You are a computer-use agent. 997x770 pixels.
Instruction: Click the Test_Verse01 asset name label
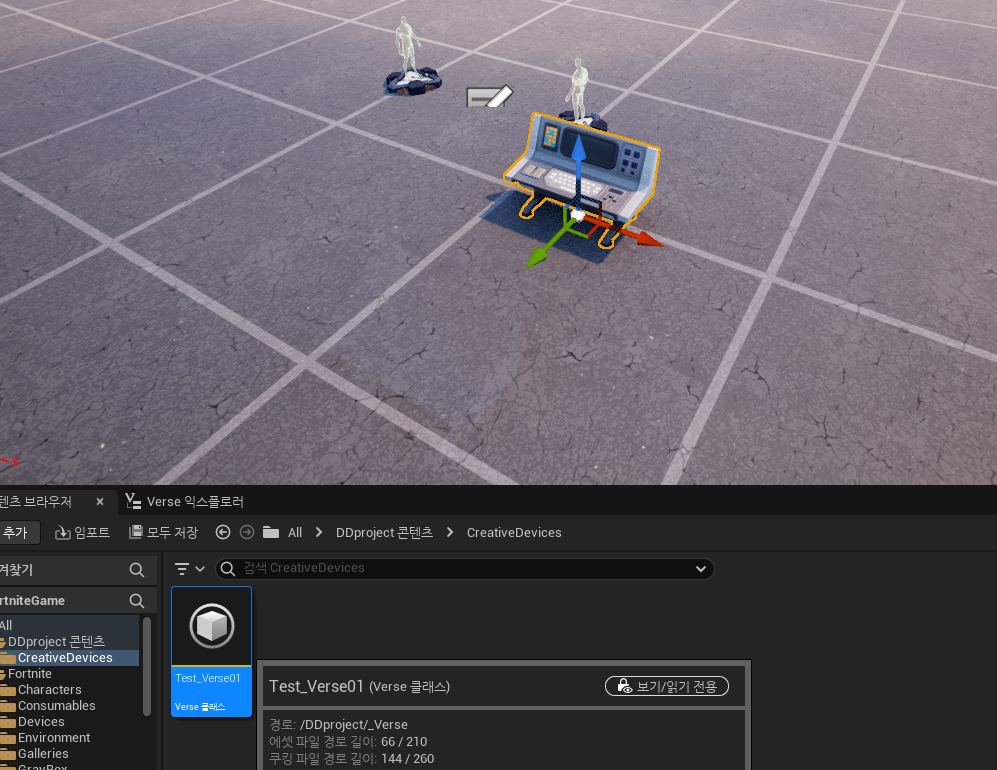208,678
